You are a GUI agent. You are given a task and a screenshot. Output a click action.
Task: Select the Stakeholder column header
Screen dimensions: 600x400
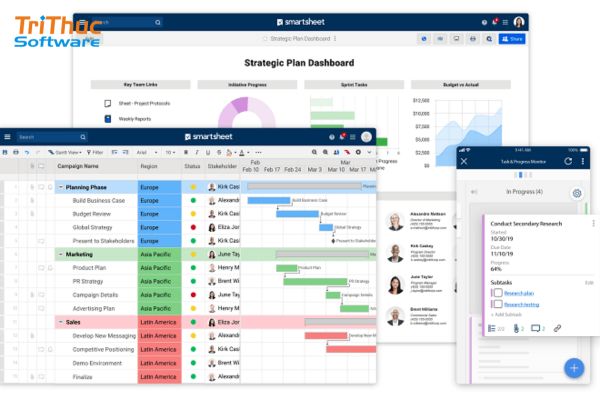(222, 166)
